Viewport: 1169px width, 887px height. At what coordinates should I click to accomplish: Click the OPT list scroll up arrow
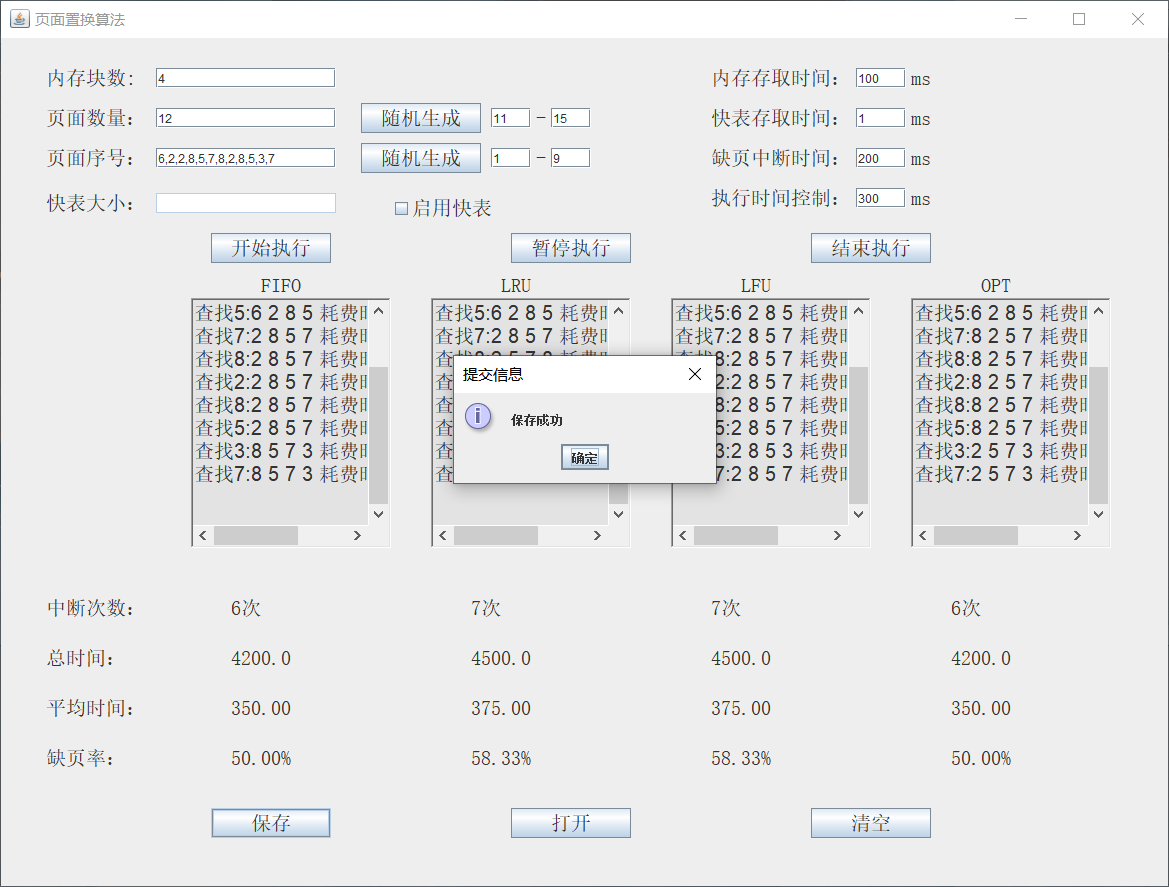pos(1099,312)
